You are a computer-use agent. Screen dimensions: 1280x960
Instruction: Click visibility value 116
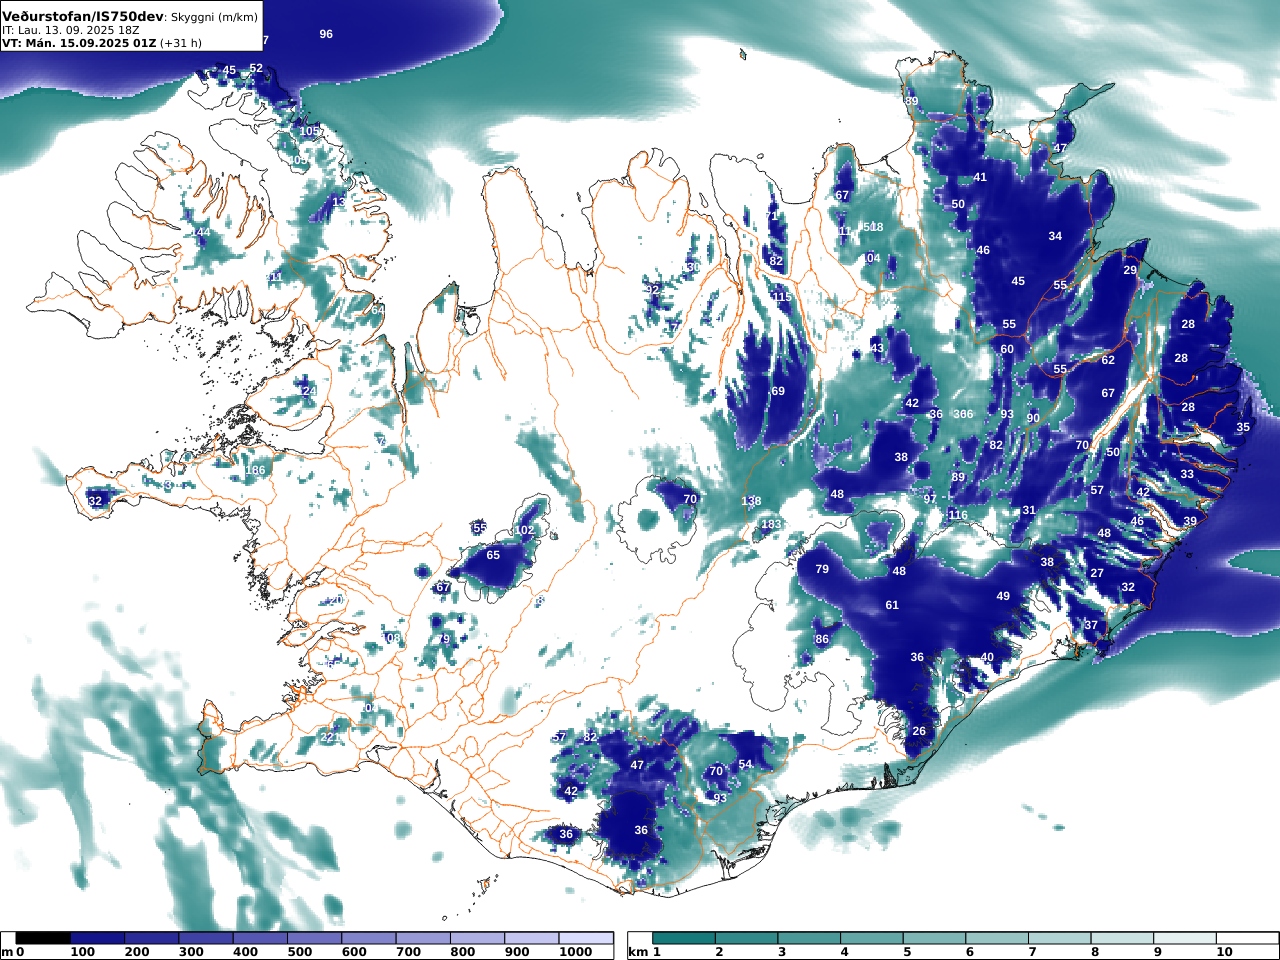pos(958,515)
